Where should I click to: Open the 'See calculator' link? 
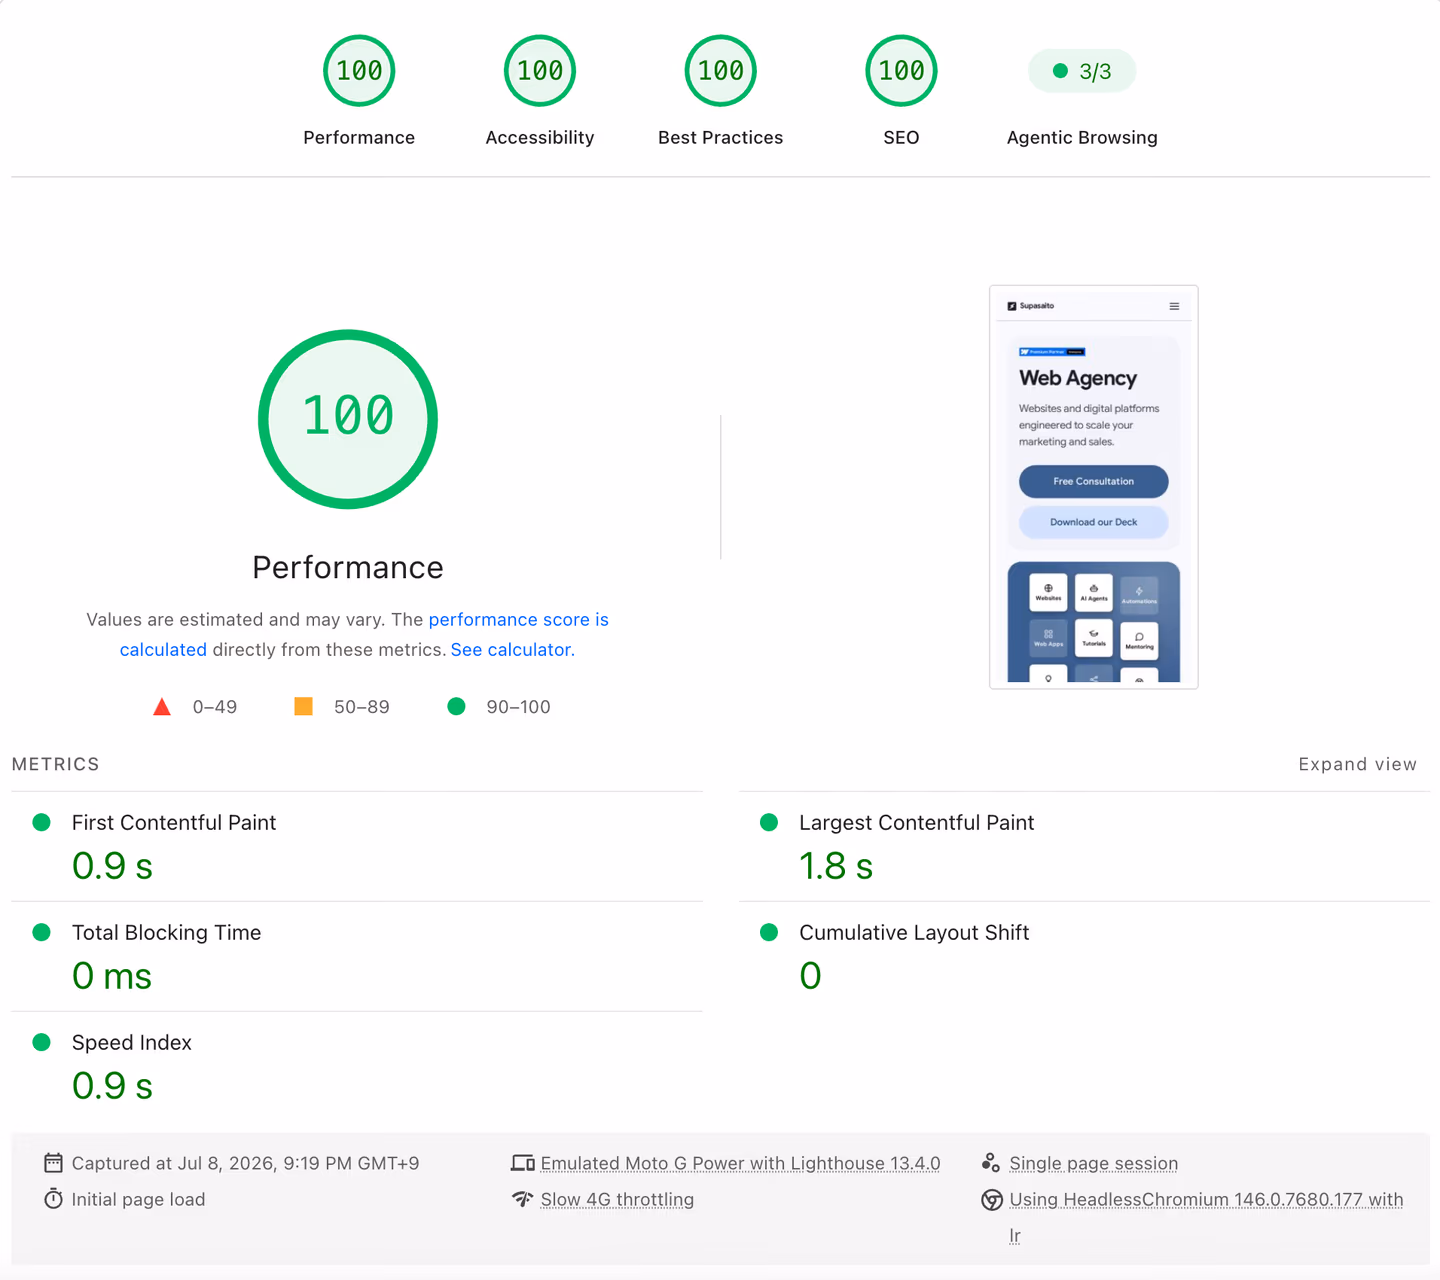coord(511,649)
